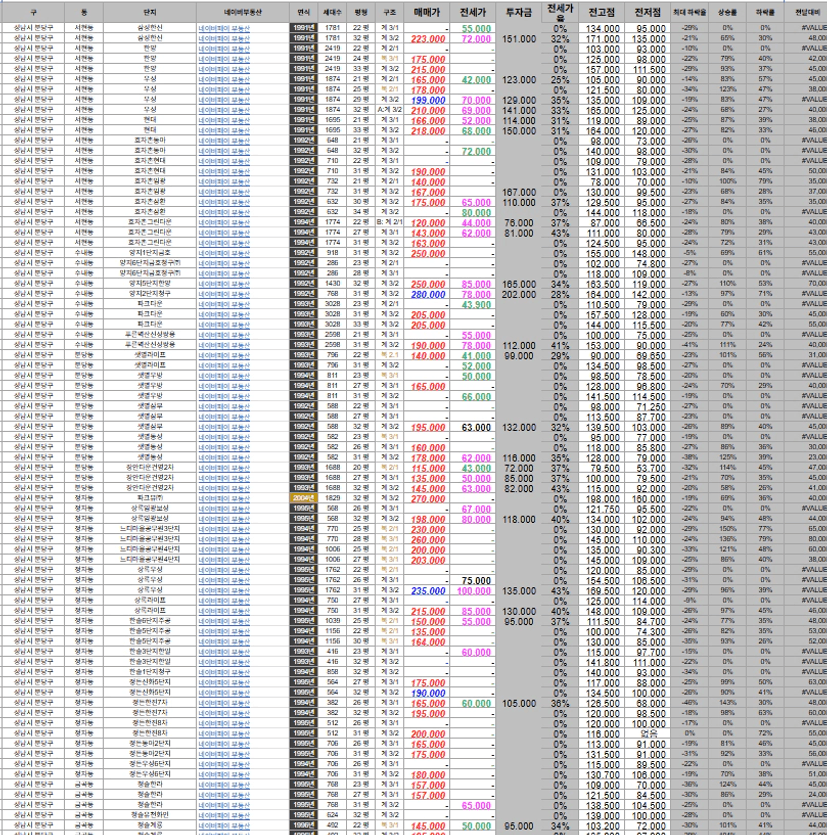Select the 69.650 전저점 value cell
Image resolution: width=827 pixels, height=835 pixels.
point(650,355)
